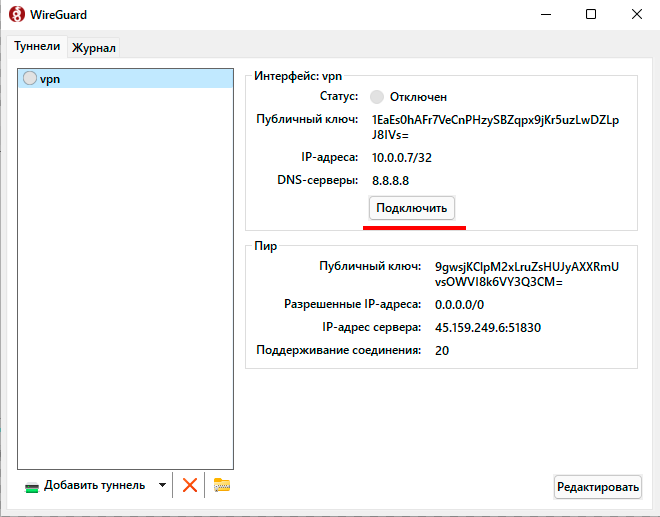The height and width of the screenshot is (517, 660).
Task: Click the Пир group title
Action: pos(266,246)
